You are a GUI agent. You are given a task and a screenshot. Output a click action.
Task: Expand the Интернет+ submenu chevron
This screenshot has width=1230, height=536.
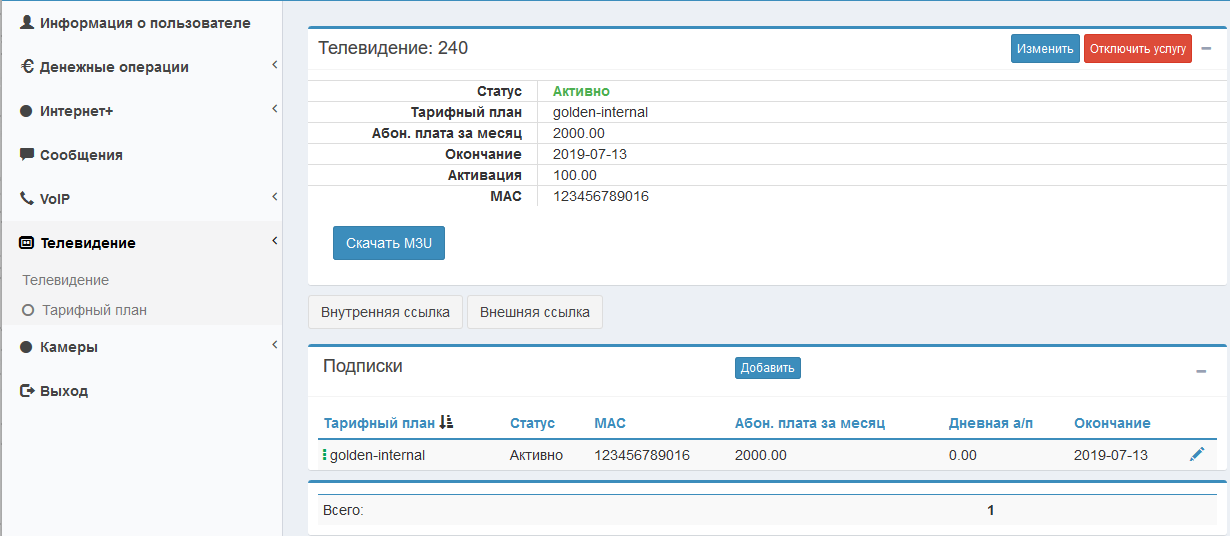(x=274, y=109)
